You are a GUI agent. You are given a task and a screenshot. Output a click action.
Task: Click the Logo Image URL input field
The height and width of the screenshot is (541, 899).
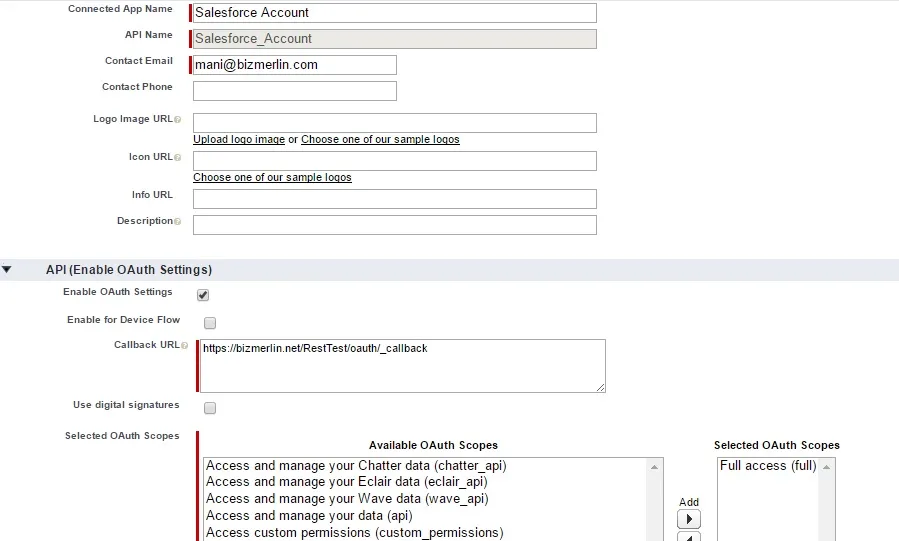pyautogui.click(x=394, y=123)
